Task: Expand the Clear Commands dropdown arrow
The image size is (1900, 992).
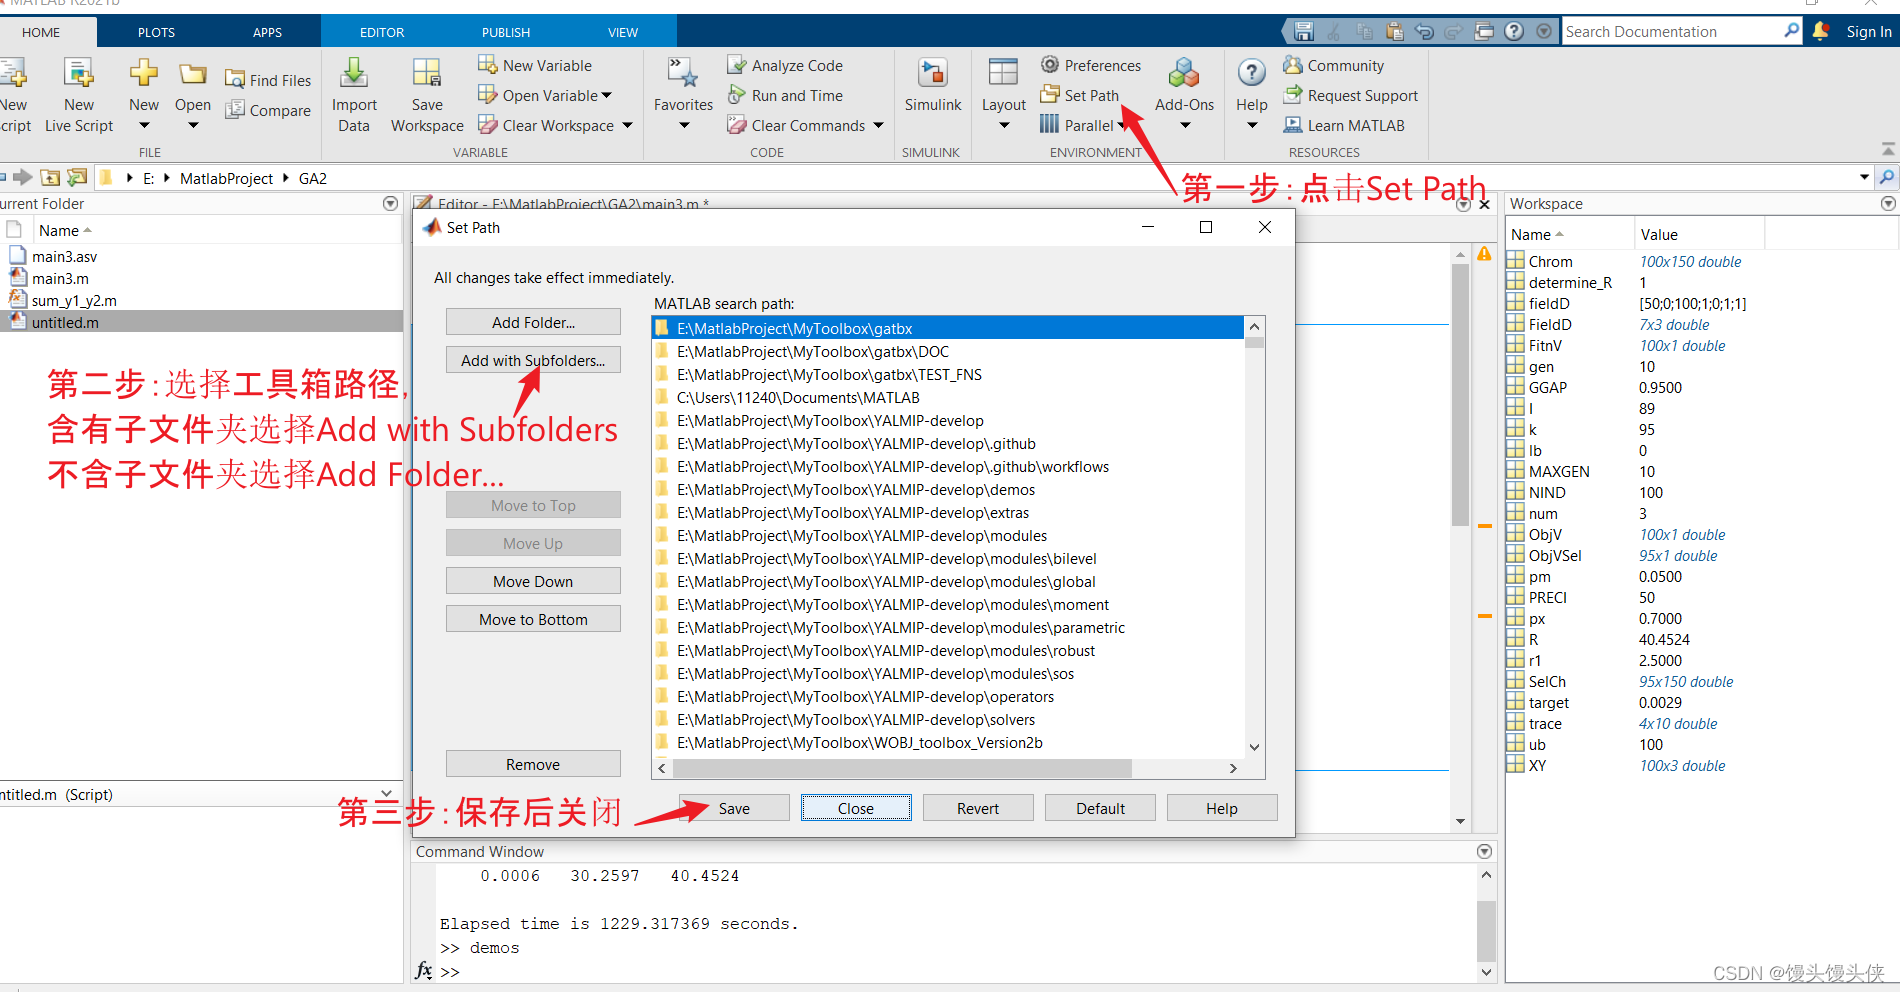Action: (878, 125)
